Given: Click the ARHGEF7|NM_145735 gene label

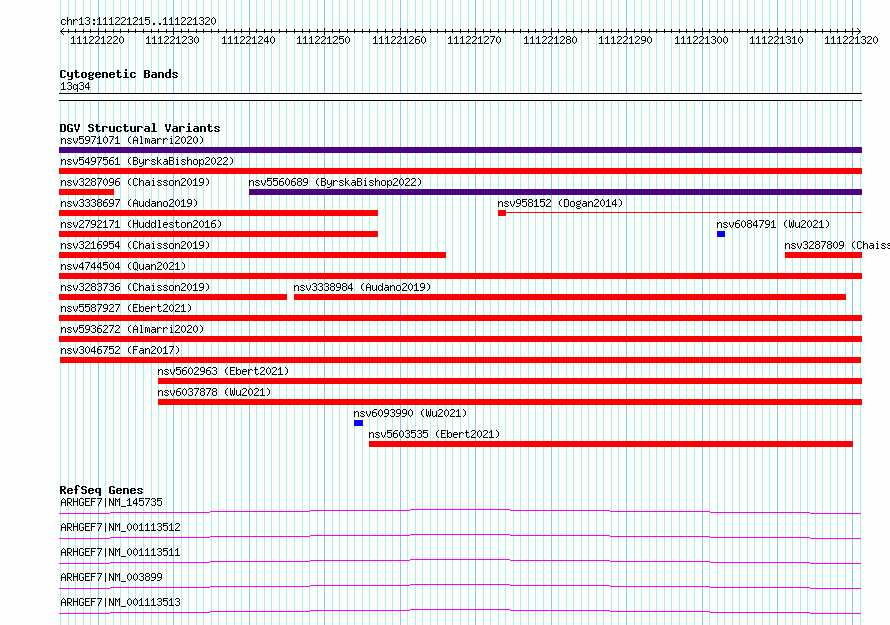Looking at the screenshot, I should click(x=111, y=502).
